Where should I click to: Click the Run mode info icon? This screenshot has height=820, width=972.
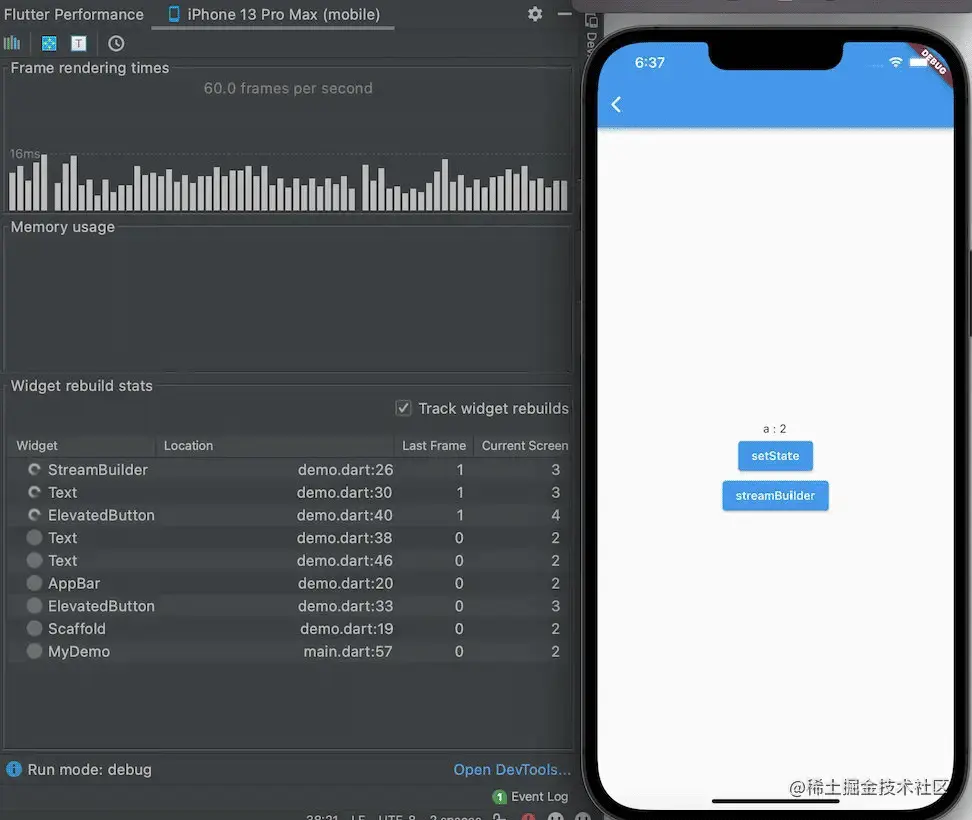click(14, 769)
